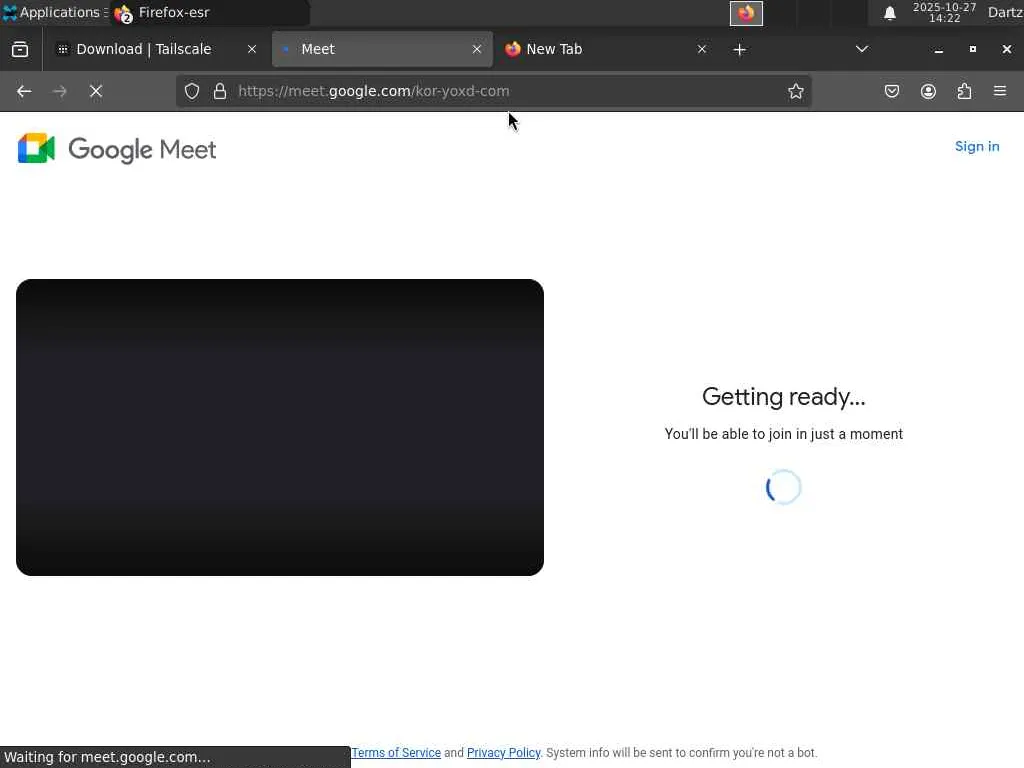Open the Firefox tracking protection shield

click(191, 91)
